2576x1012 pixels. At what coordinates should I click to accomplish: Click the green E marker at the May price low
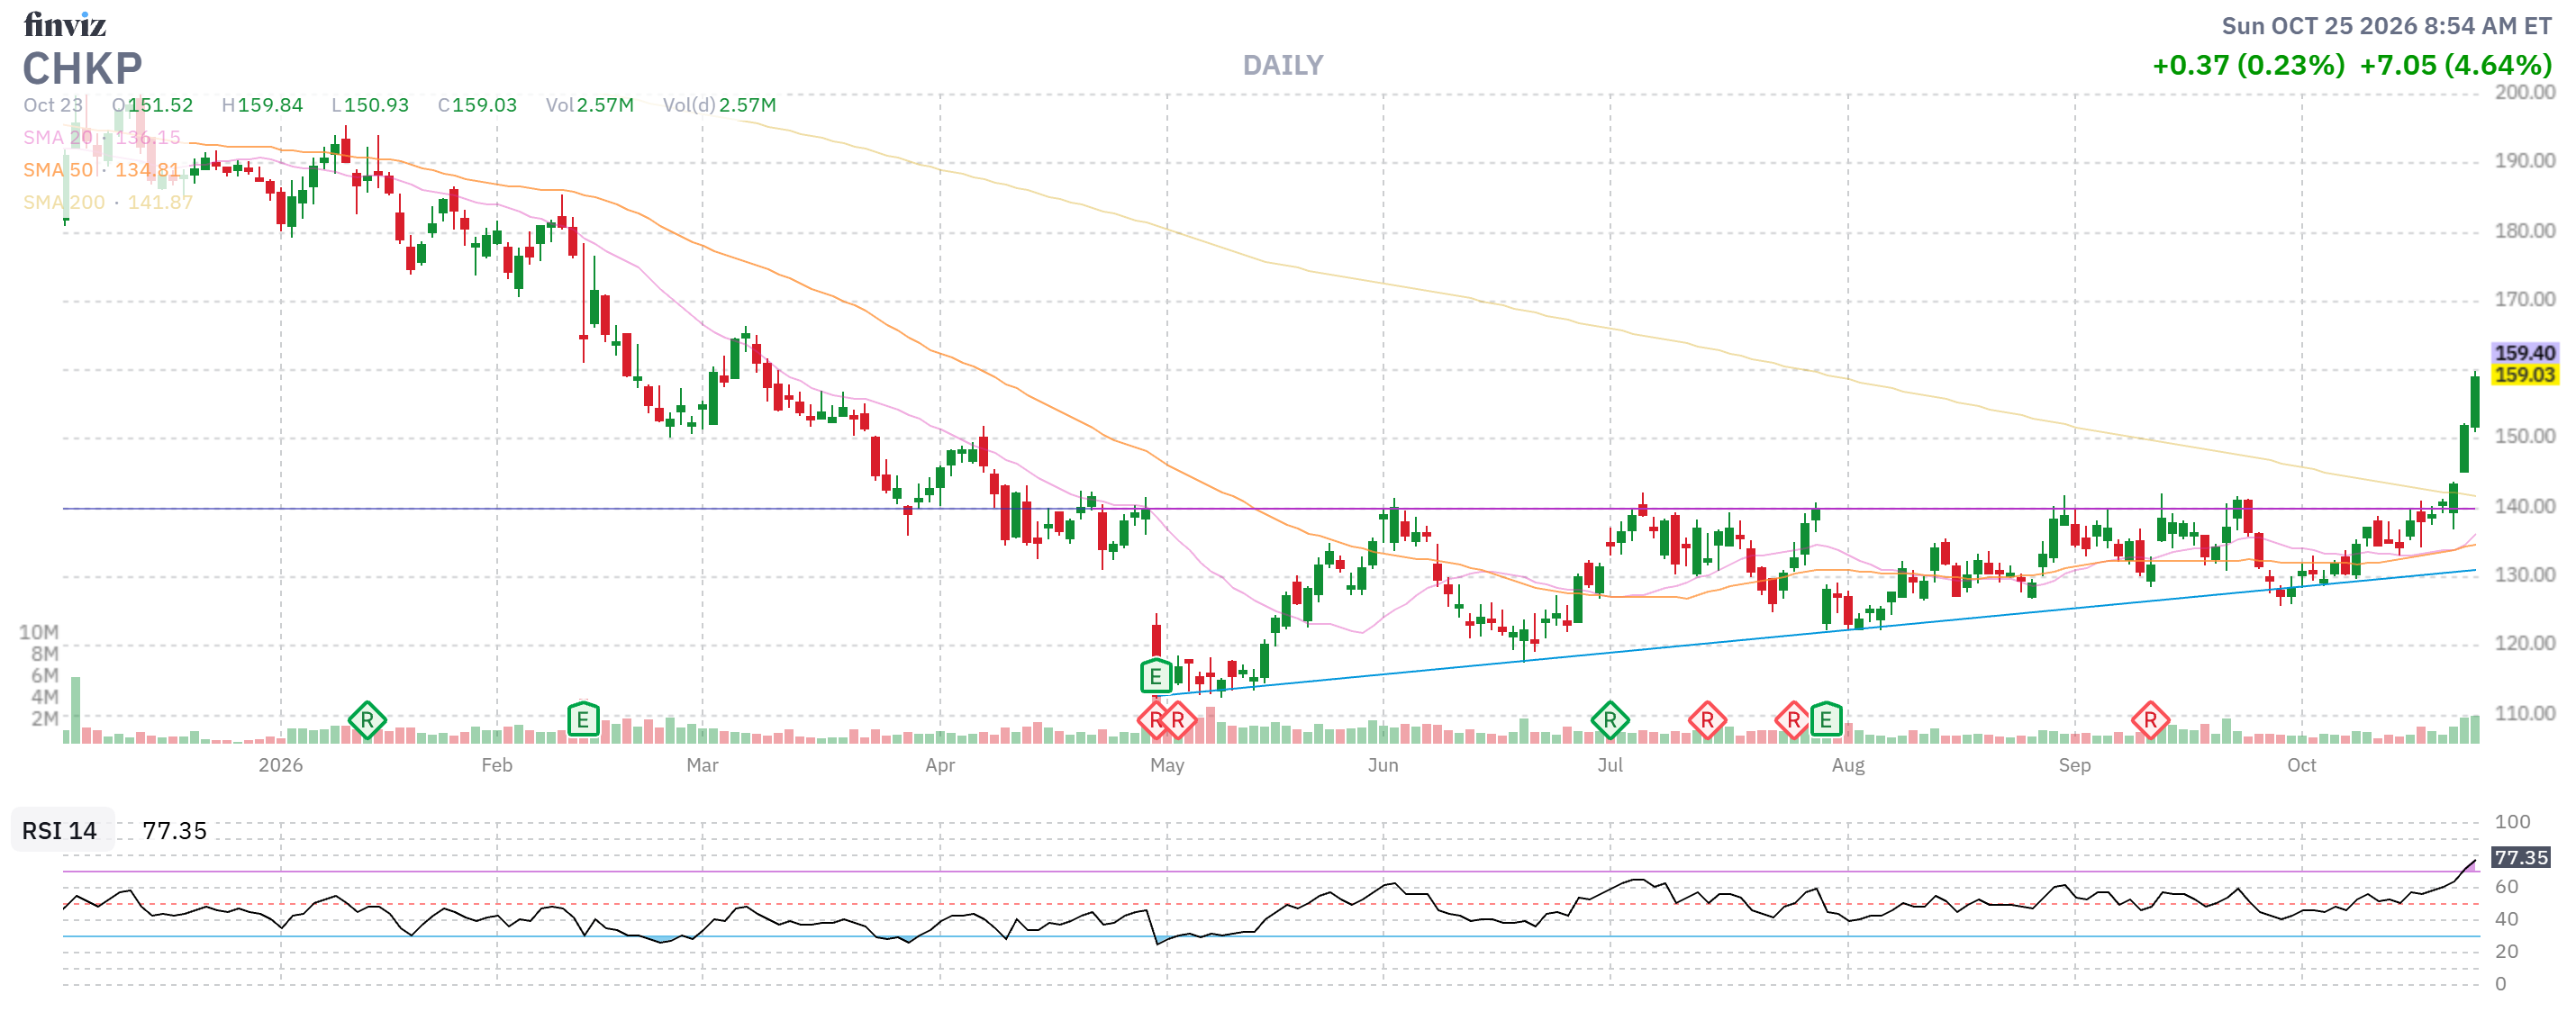tap(1156, 676)
